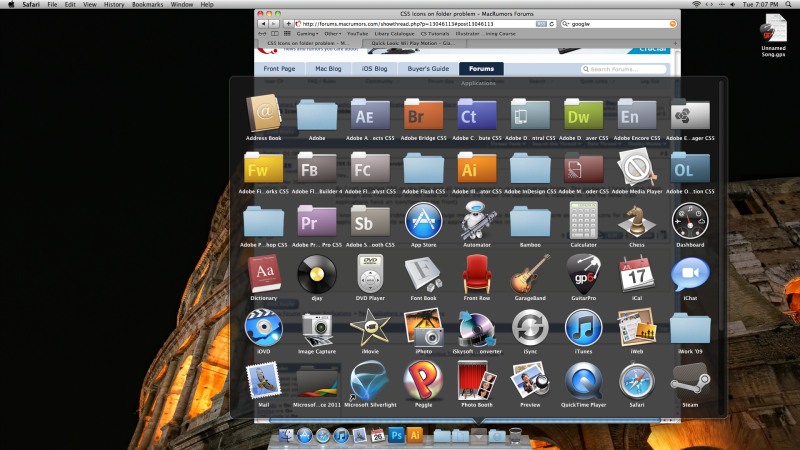800x450 pixels.
Task: Launch Peggle
Action: click(x=423, y=381)
